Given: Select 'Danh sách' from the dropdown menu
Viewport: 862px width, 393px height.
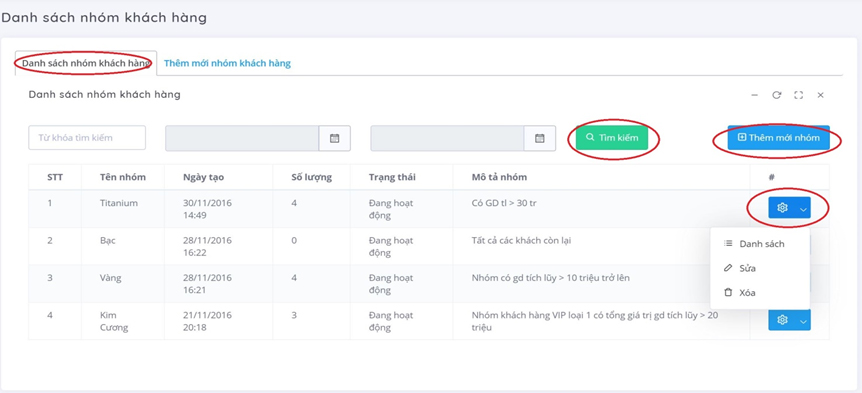Looking at the screenshot, I should click(761, 243).
